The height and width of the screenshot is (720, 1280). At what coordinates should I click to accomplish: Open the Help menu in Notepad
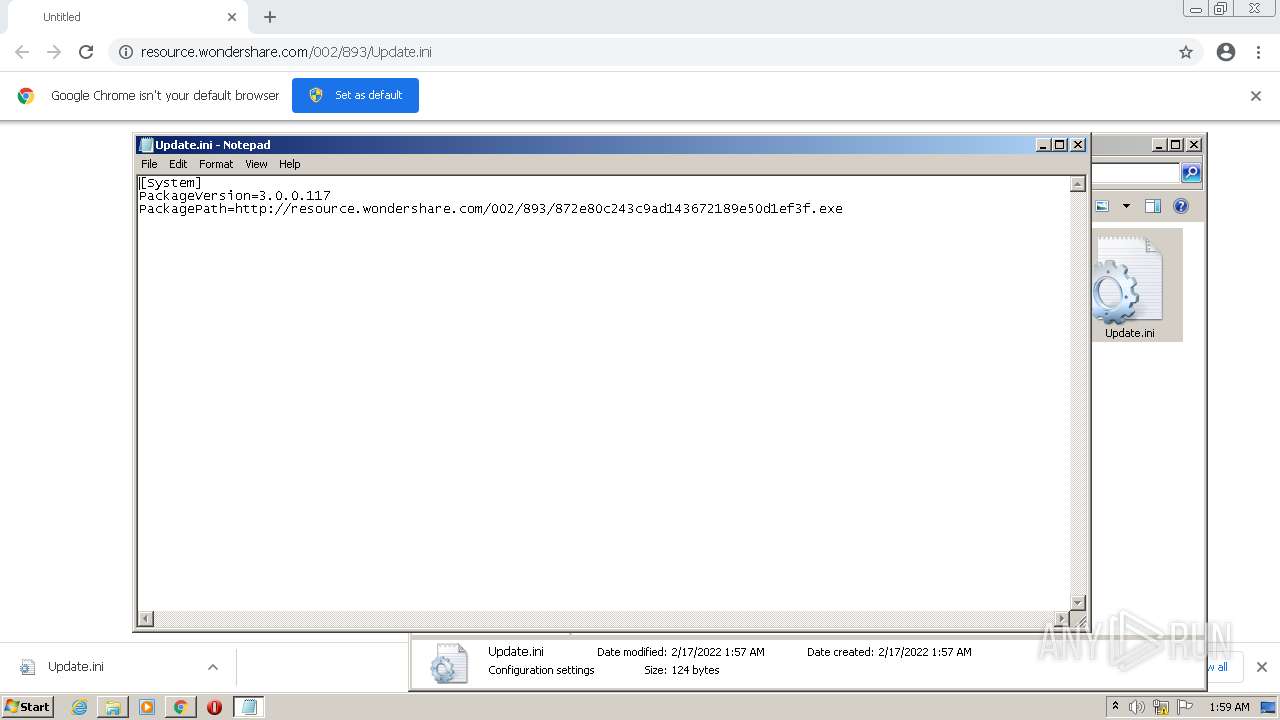click(289, 164)
